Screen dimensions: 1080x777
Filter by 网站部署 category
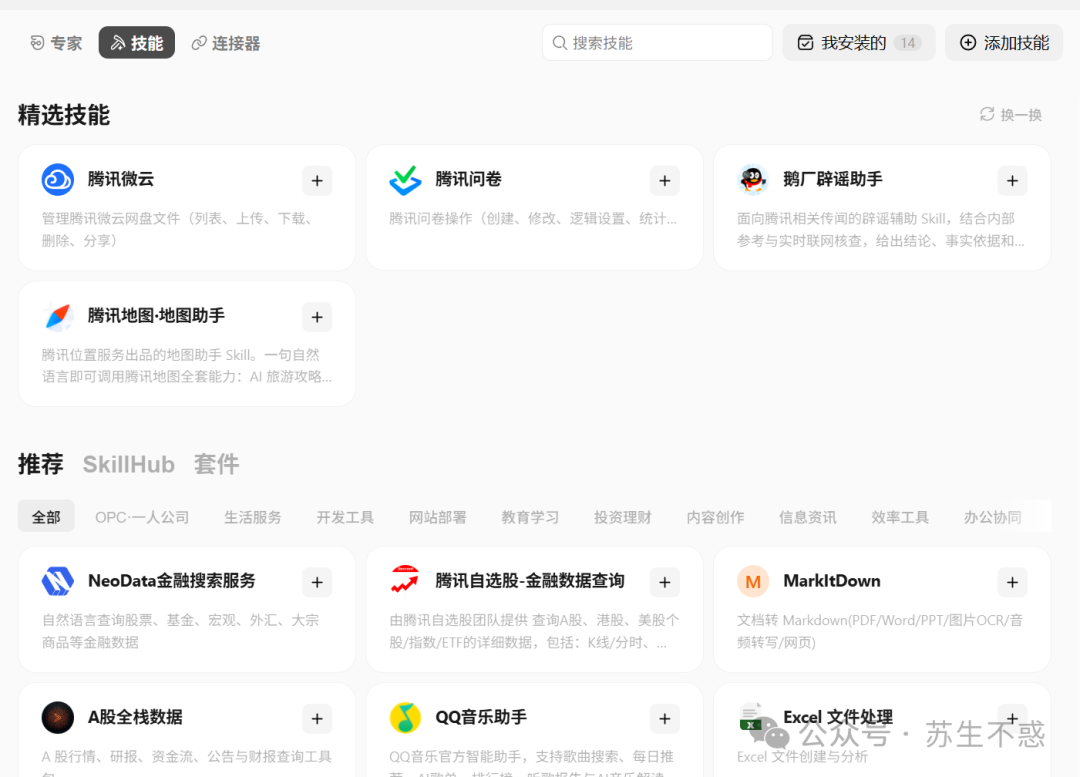click(x=438, y=517)
